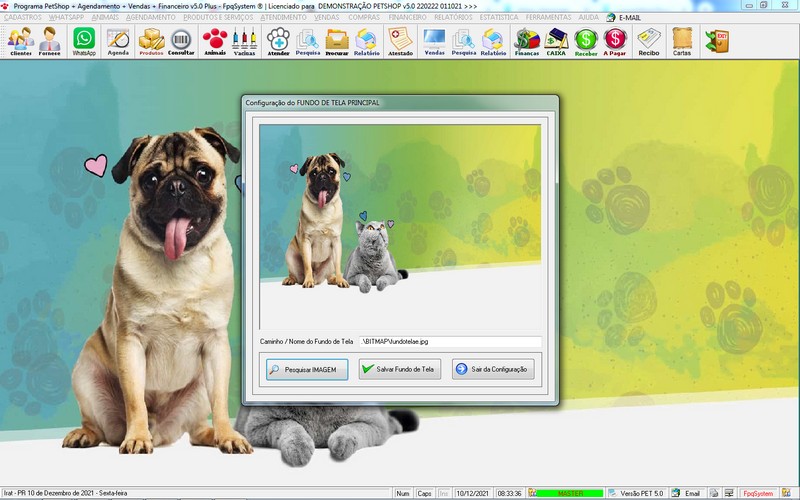The image size is (800, 500).
Task: Open the AJUDA menu
Action: click(x=588, y=17)
